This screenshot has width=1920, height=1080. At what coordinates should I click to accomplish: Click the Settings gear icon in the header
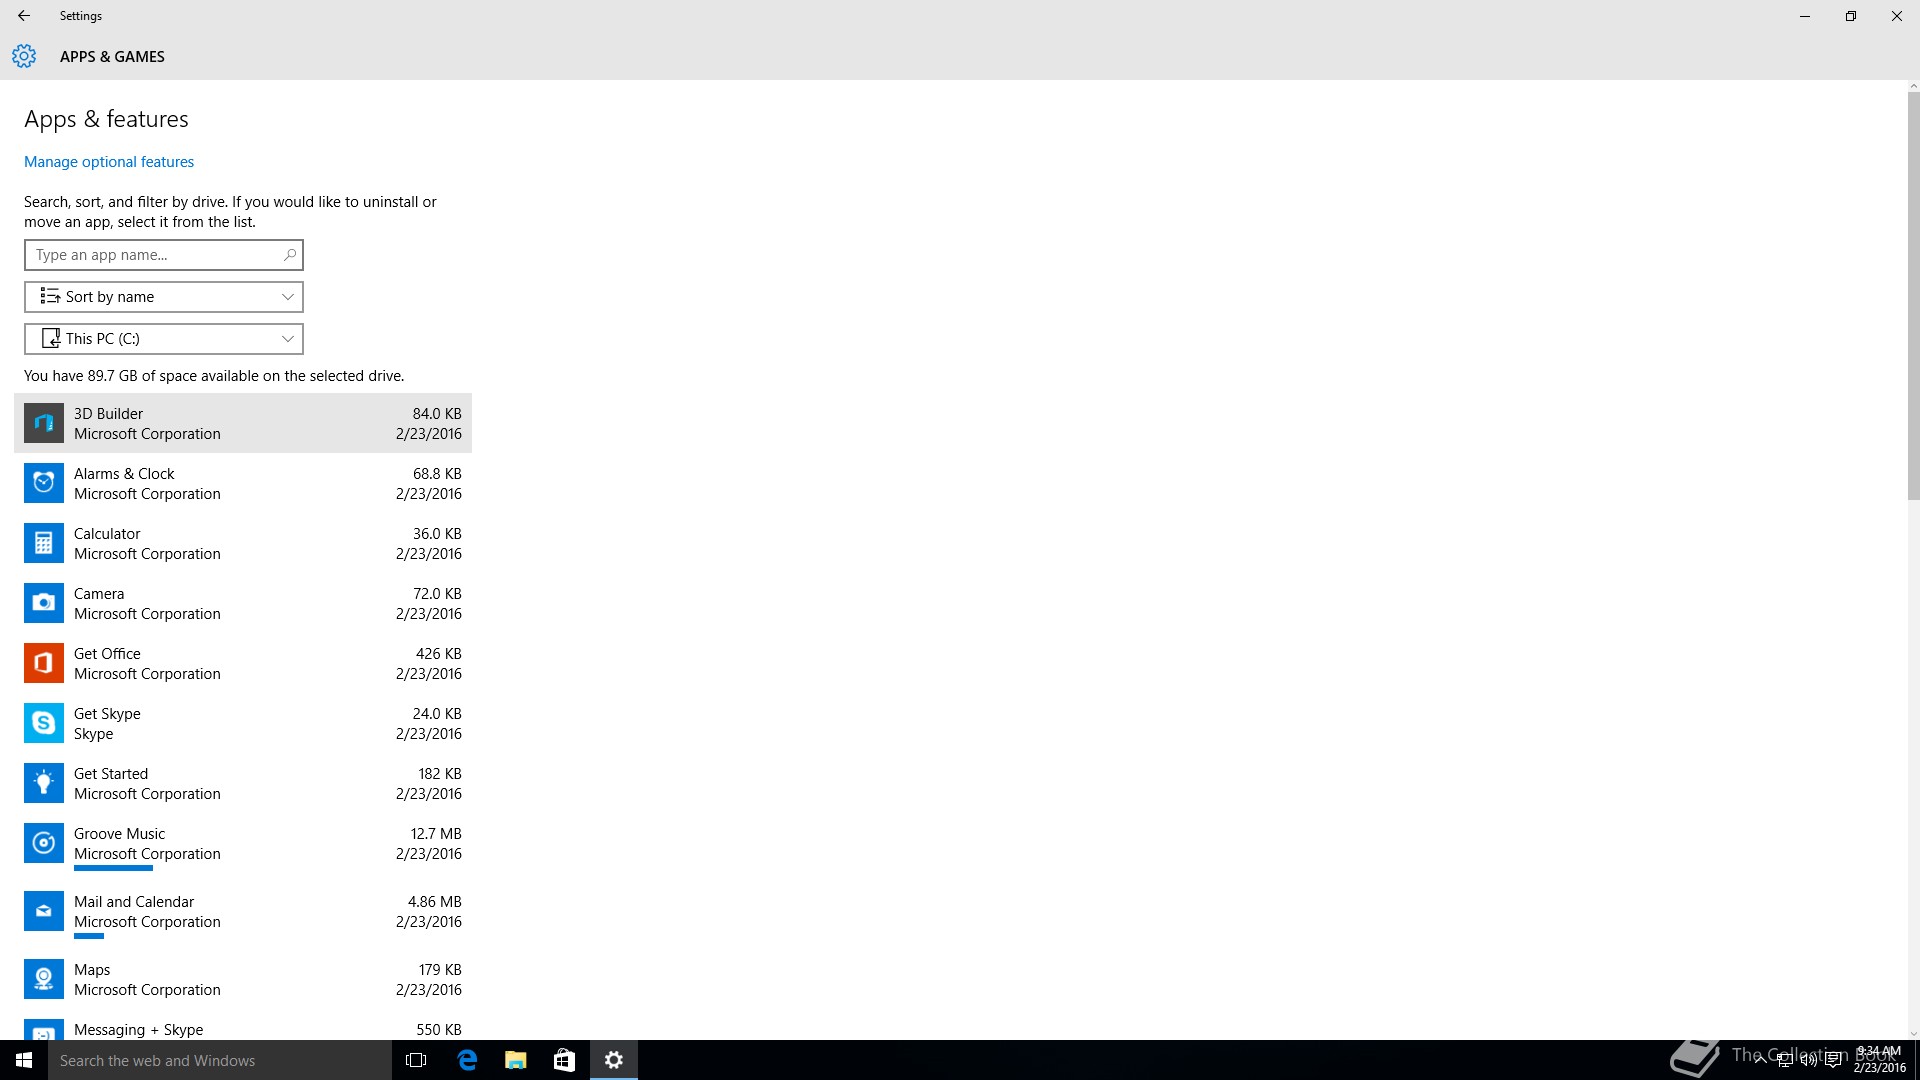(24, 56)
